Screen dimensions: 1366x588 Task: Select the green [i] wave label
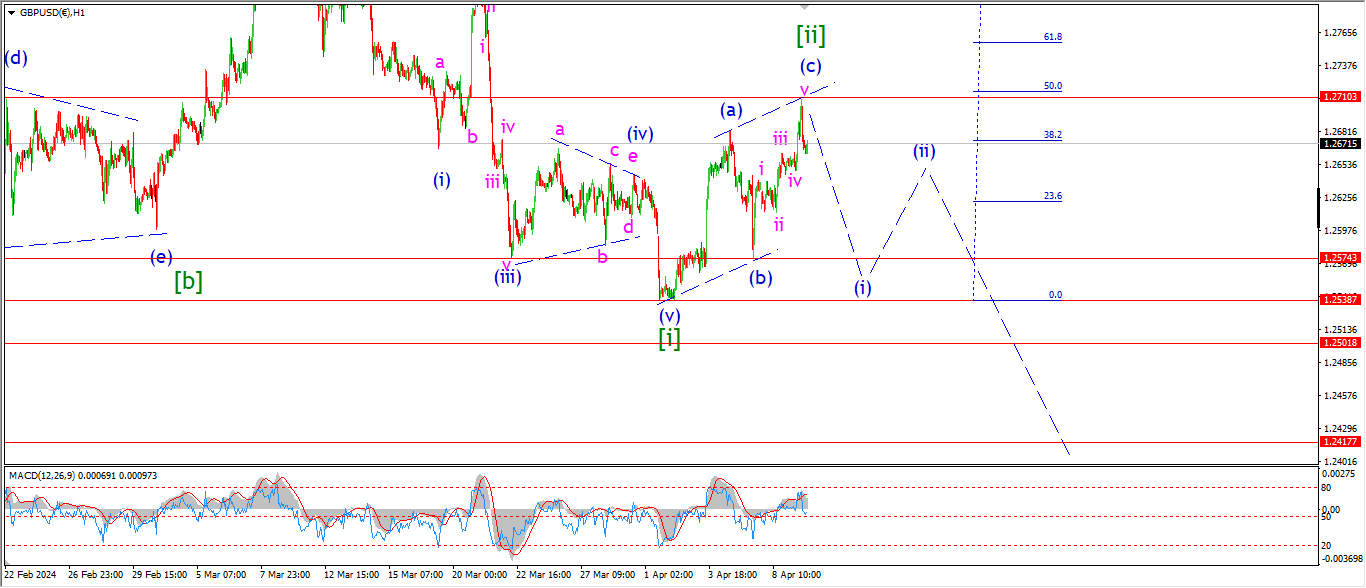(x=669, y=339)
